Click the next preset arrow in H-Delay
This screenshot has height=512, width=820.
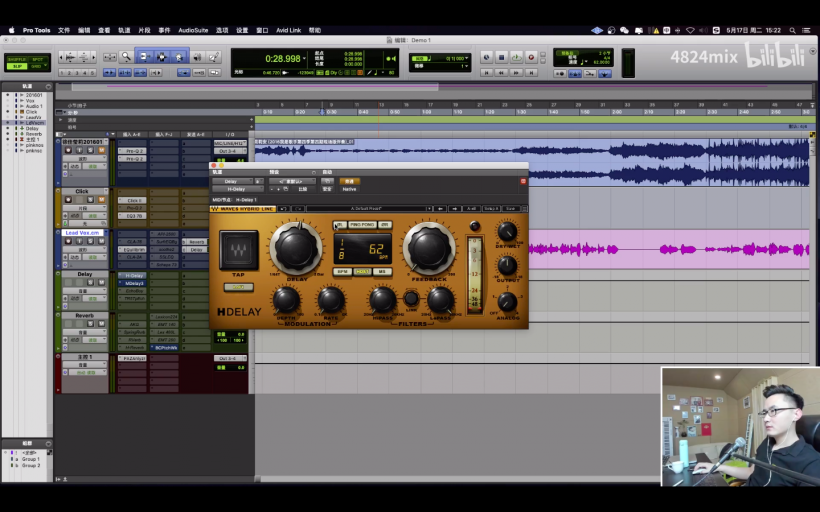point(454,209)
